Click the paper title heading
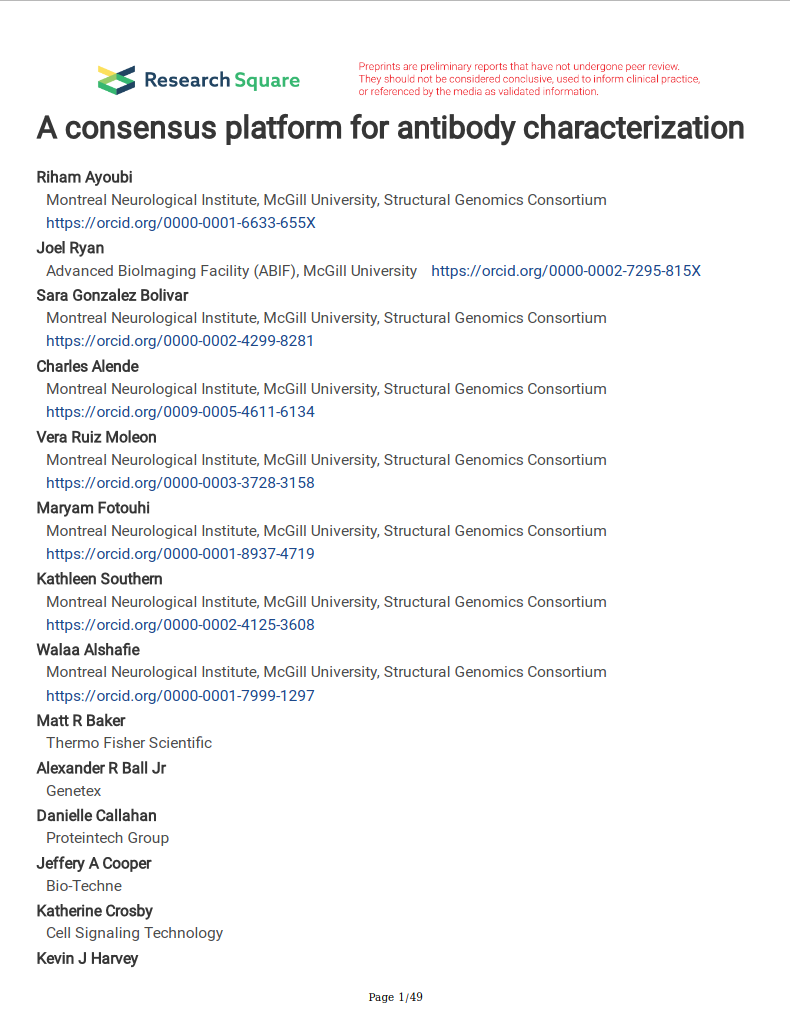790x1024 pixels. (390, 128)
